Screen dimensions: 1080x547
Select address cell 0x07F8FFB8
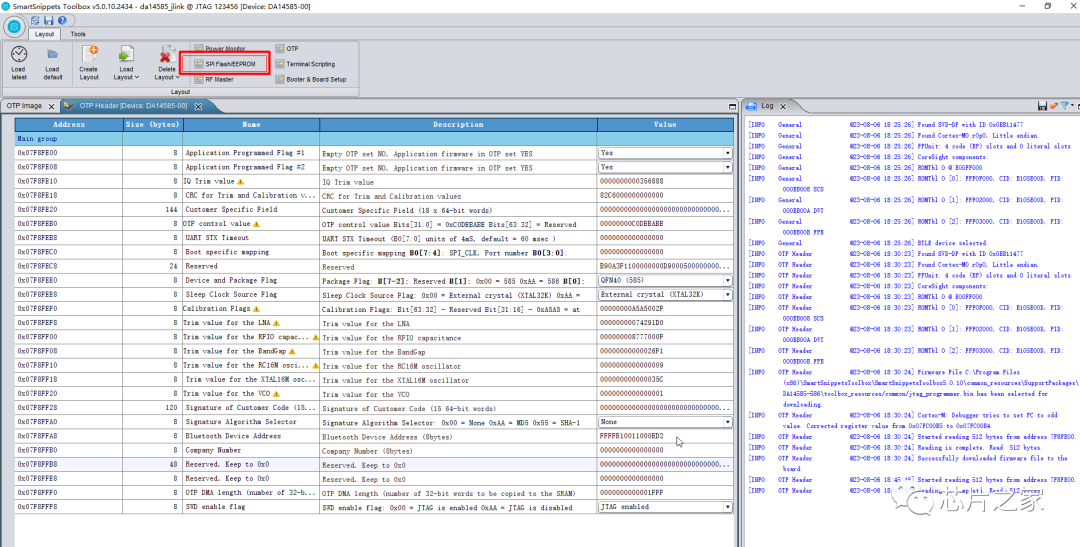coord(69,464)
